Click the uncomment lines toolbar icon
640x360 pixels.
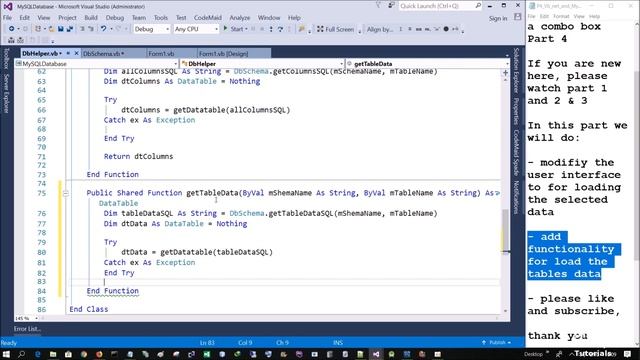point(91,29)
